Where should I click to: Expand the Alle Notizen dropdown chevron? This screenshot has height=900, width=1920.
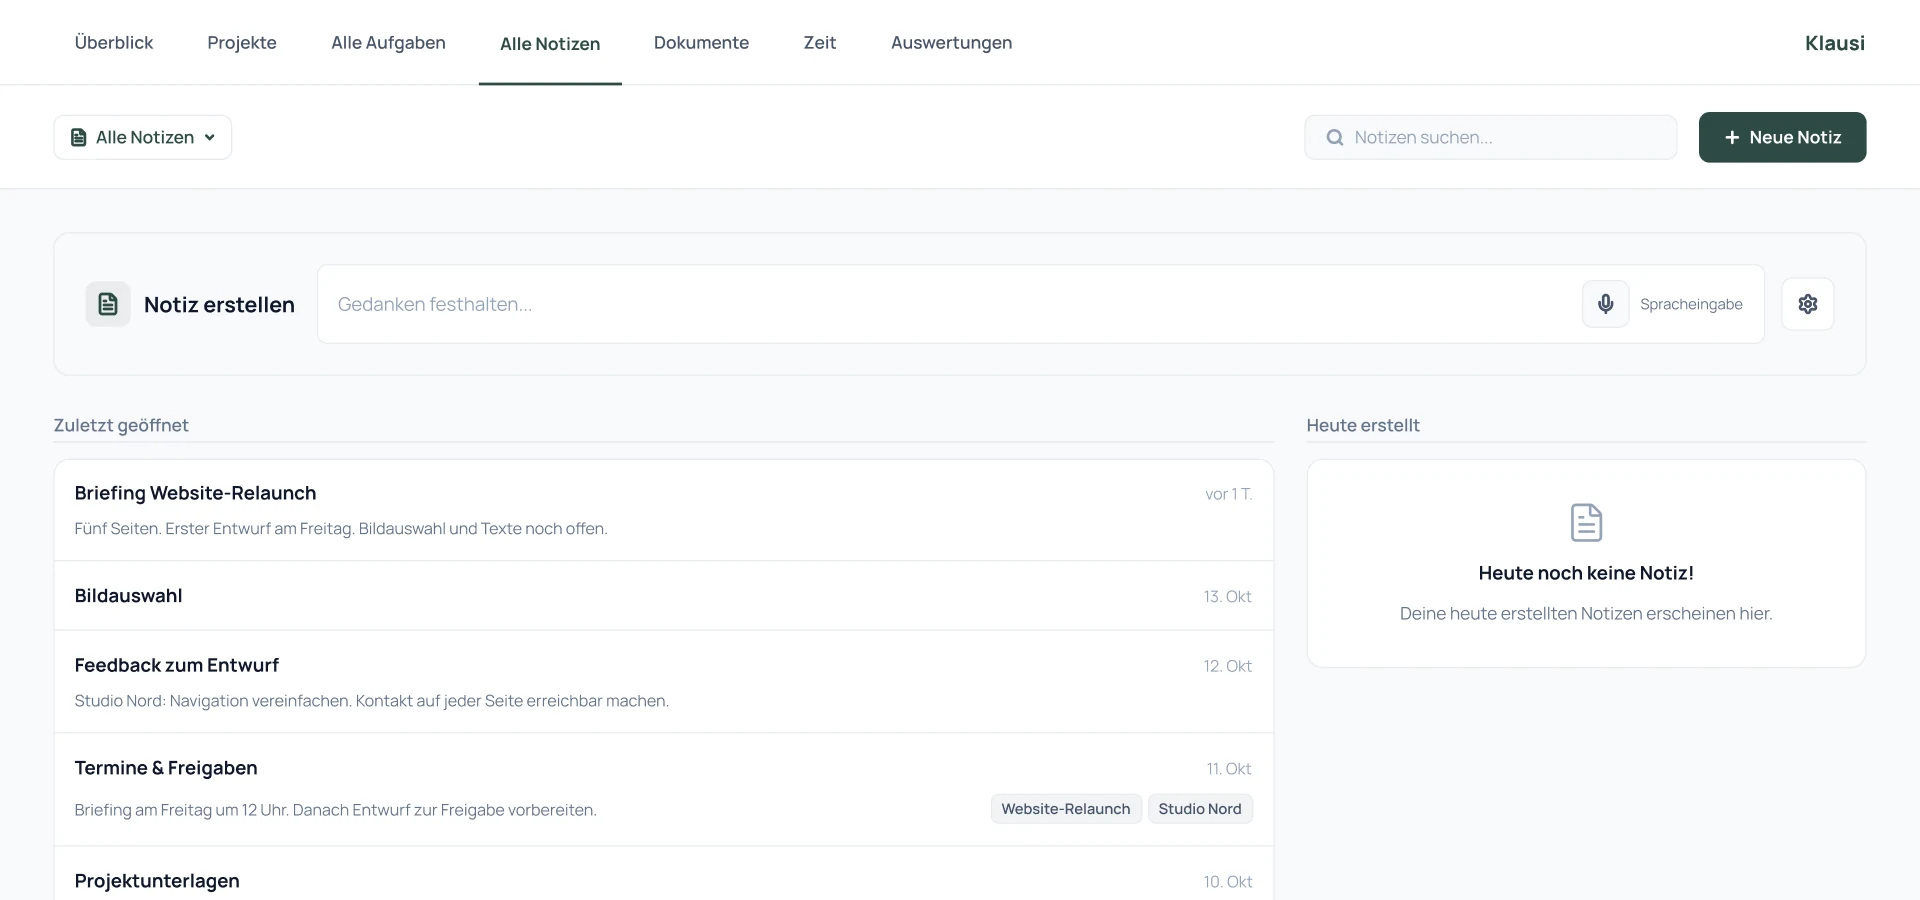pos(210,138)
